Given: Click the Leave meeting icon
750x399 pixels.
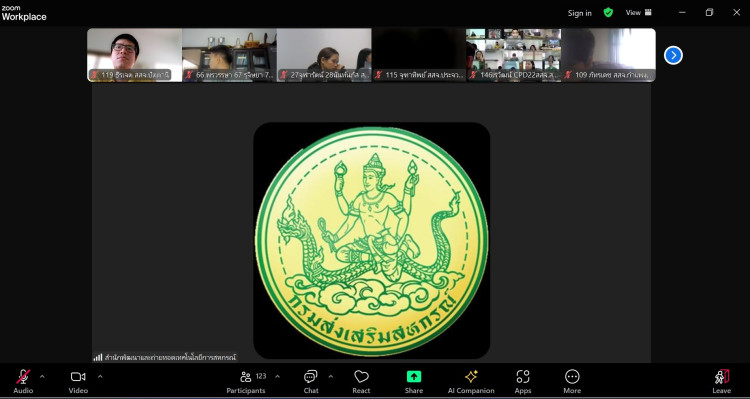Looking at the screenshot, I should [722, 377].
